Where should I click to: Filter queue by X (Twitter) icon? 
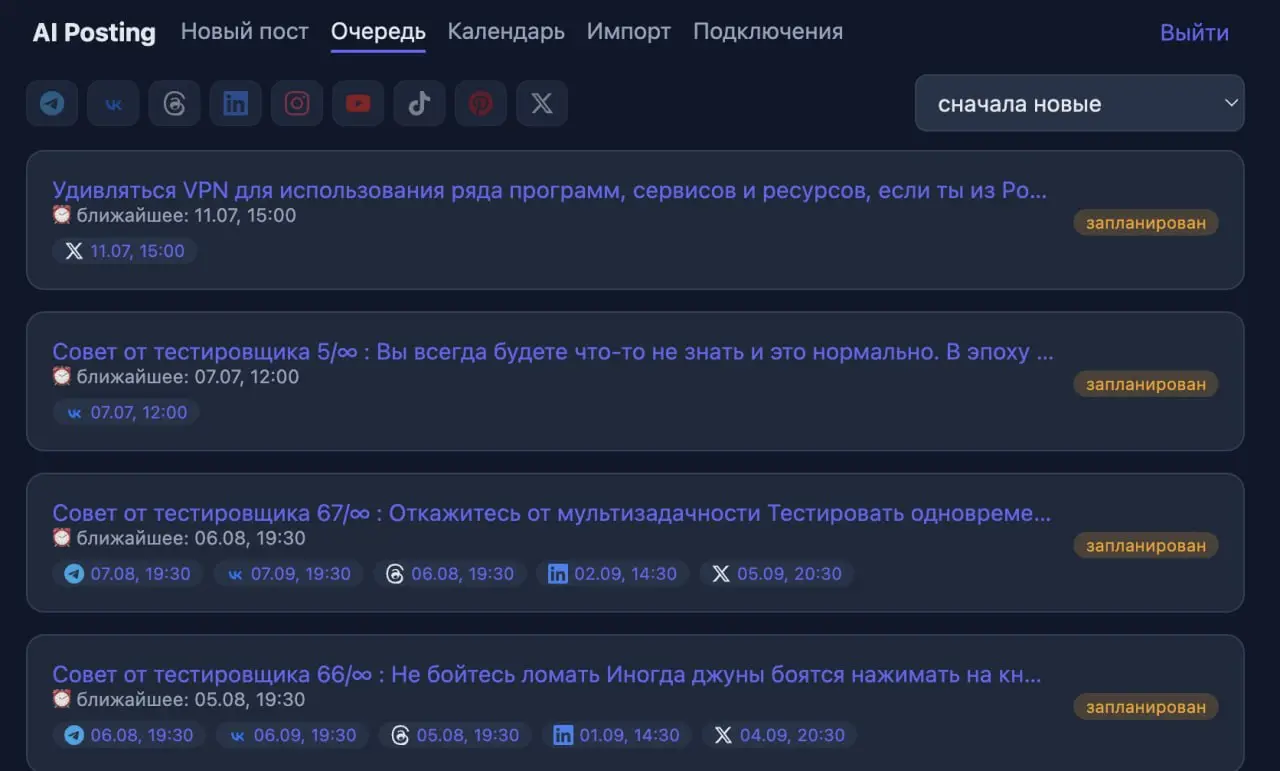click(x=542, y=104)
